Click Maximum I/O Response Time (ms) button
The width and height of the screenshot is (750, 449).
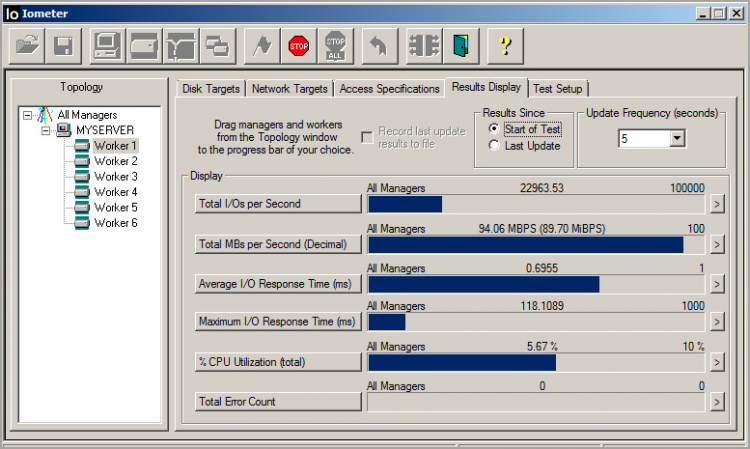click(x=278, y=321)
